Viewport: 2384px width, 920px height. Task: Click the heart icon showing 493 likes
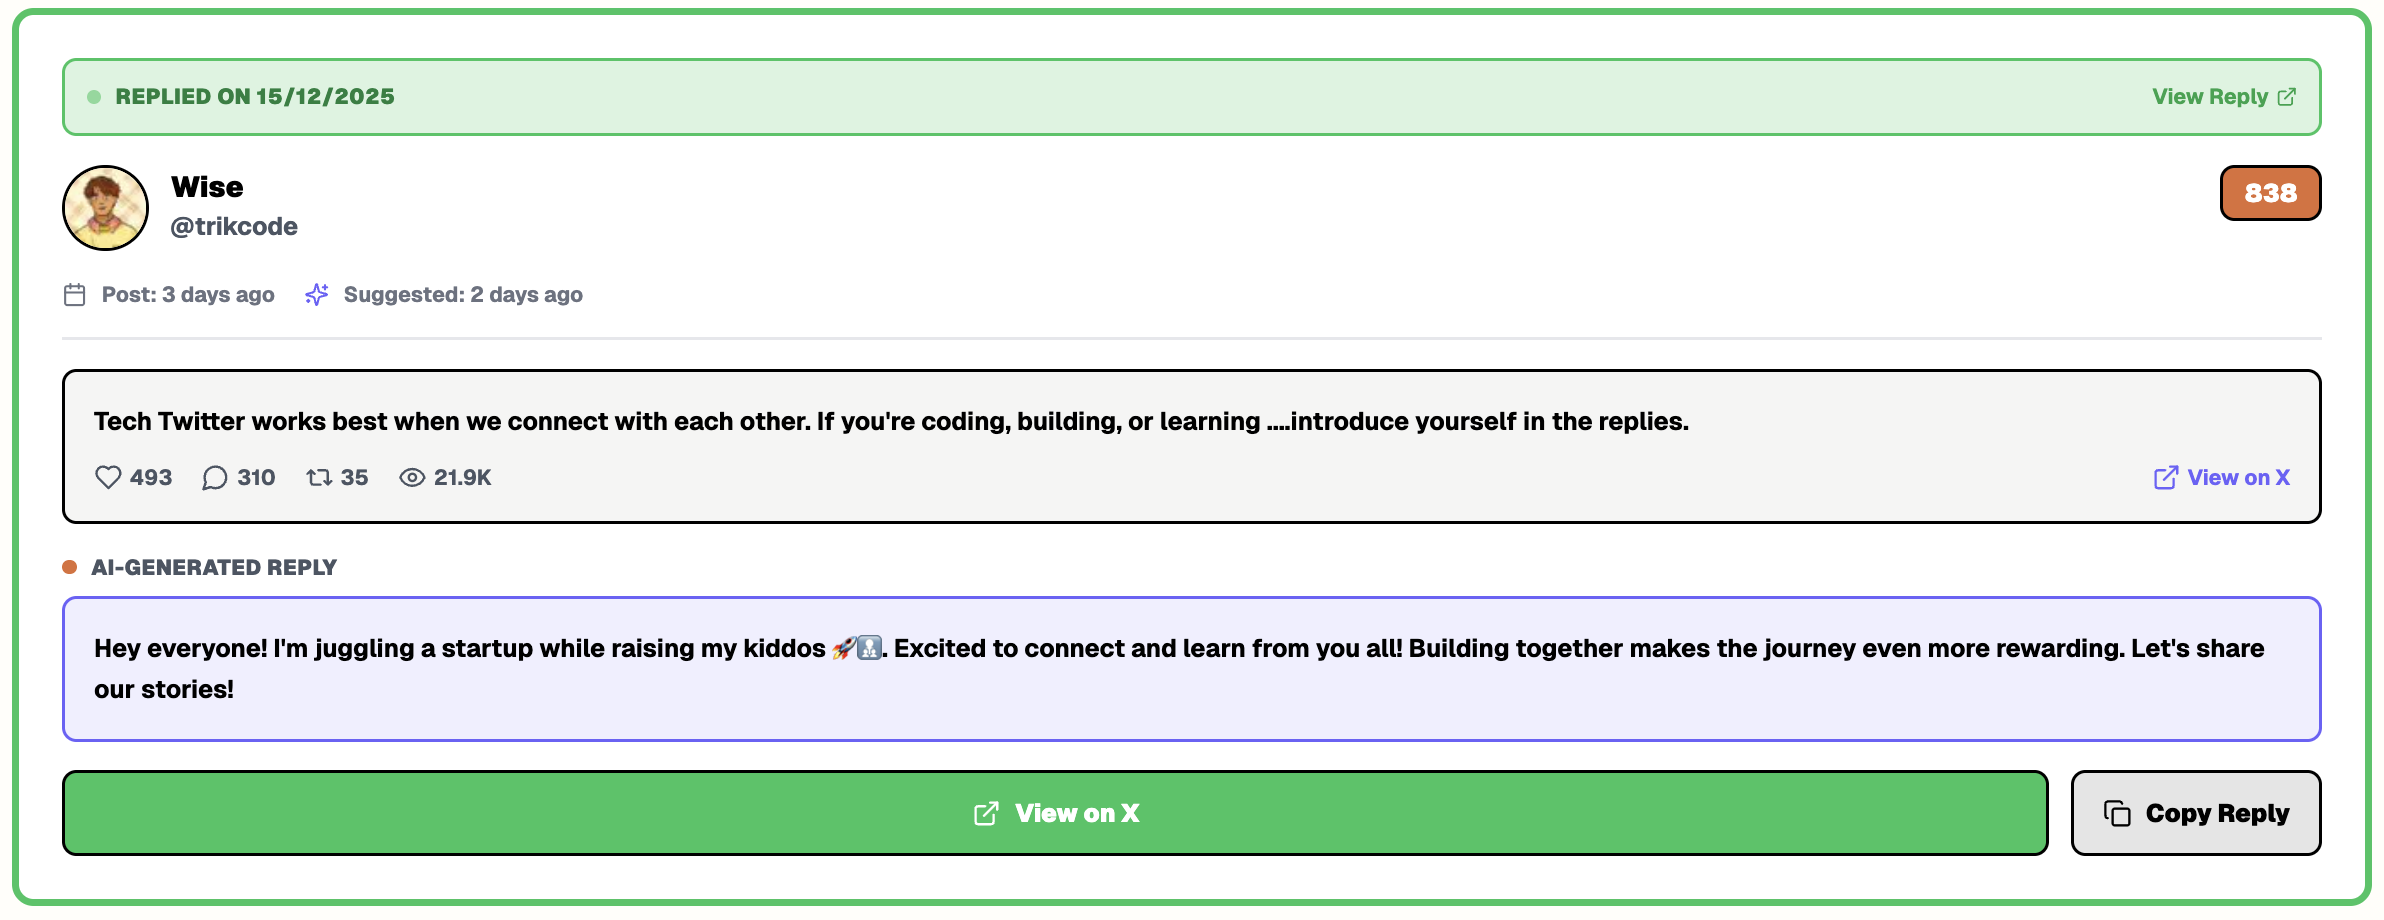pos(108,478)
